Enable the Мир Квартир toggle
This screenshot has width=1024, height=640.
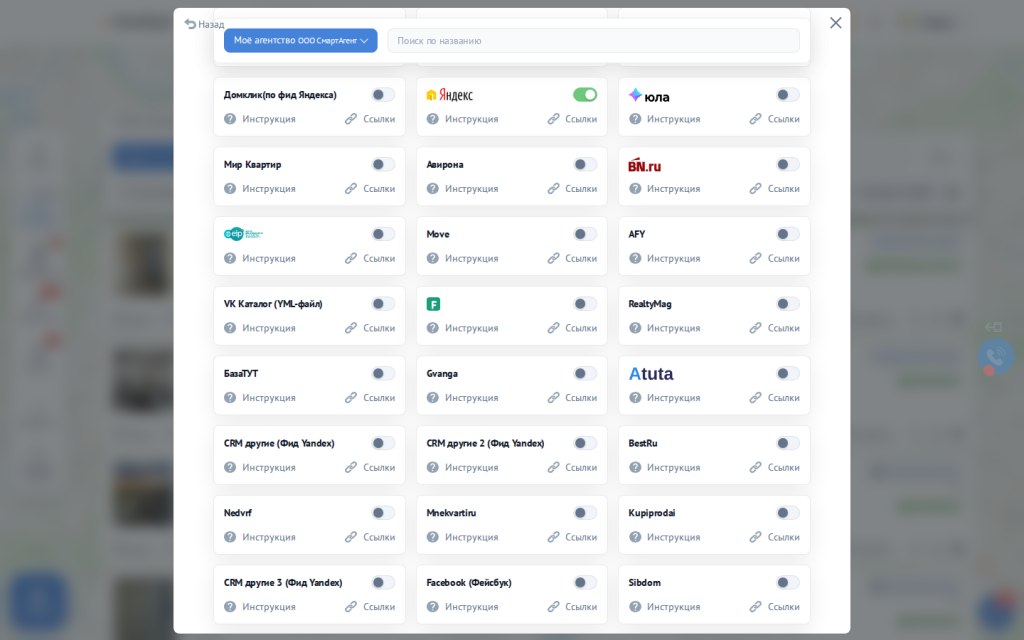[x=383, y=165]
